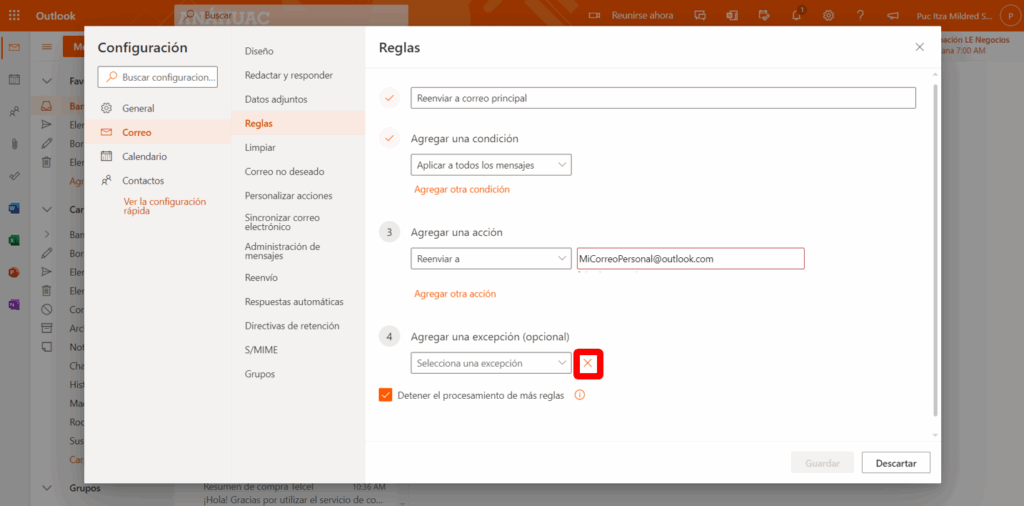Open the Respuestas automáticas settings section

click(x=294, y=301)
